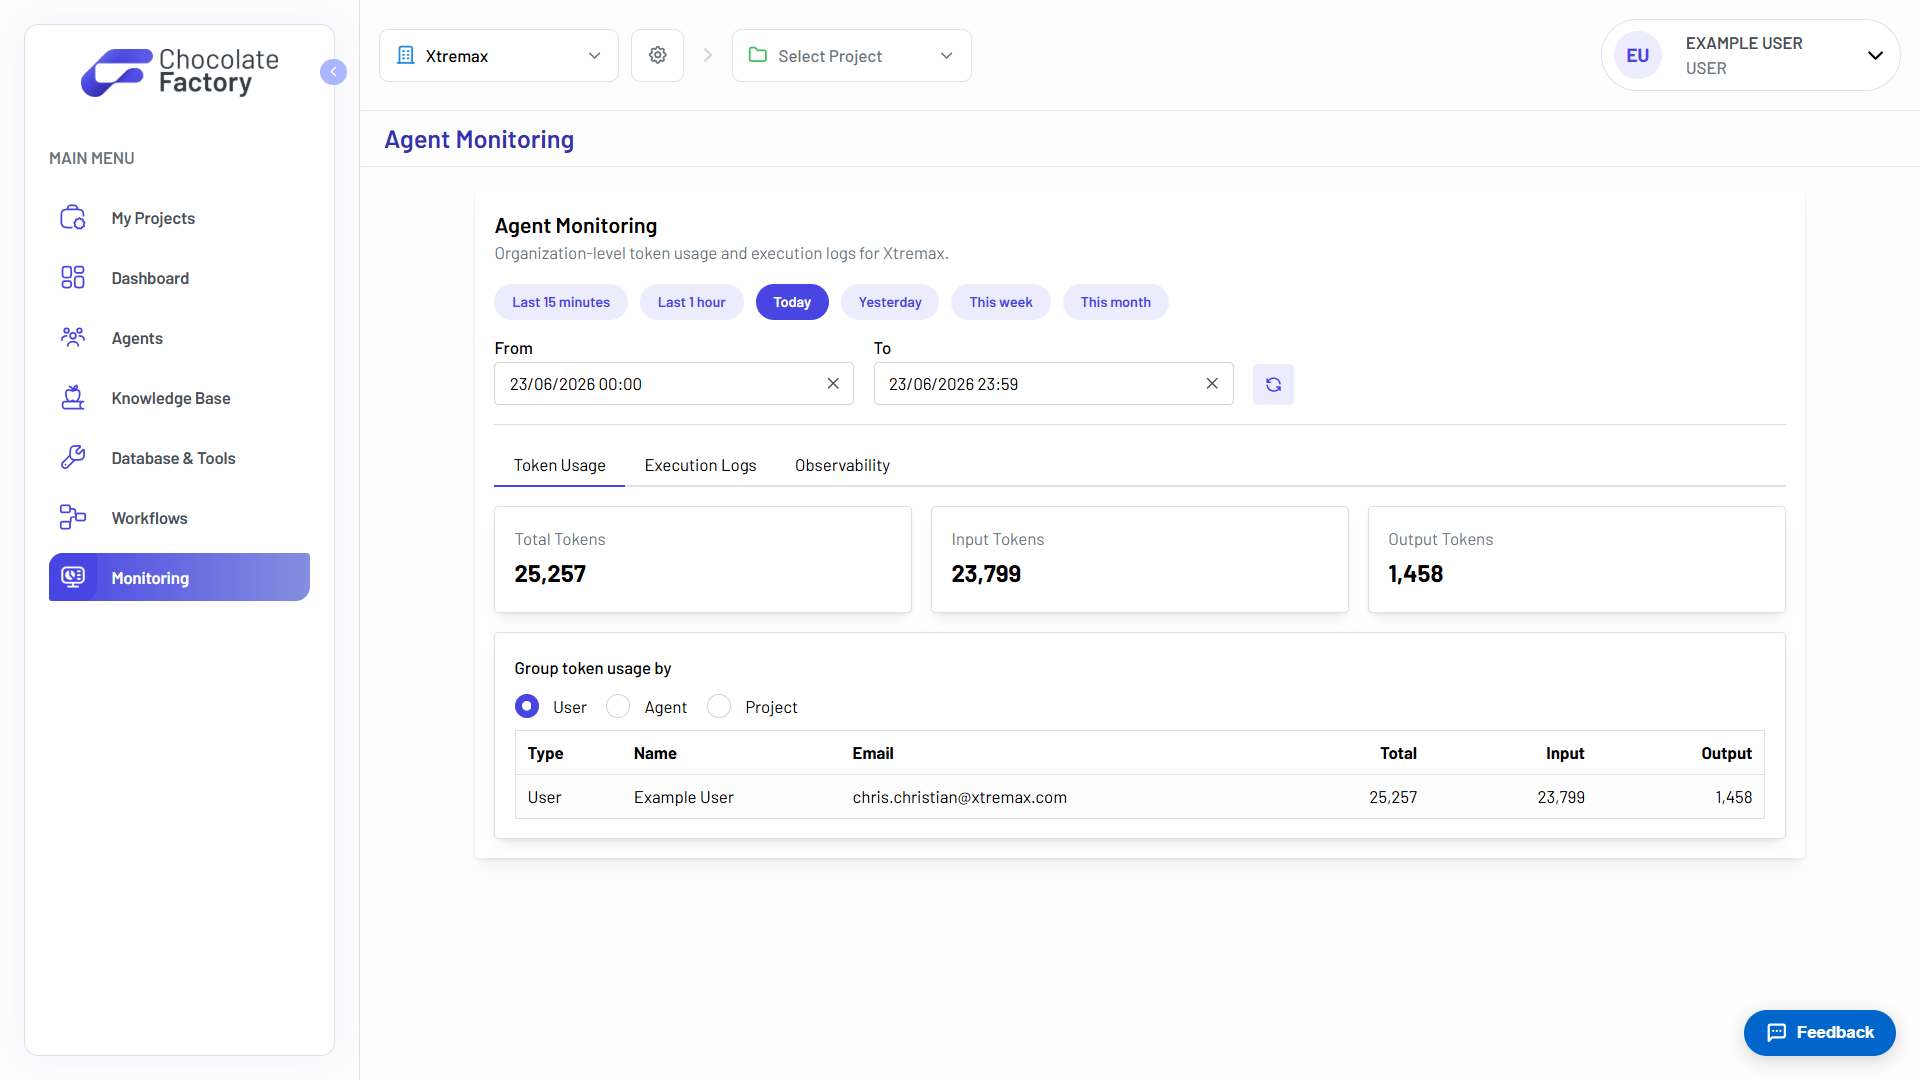
Task: Select the Yesterday time filter
Action: (x=890, y=302)
